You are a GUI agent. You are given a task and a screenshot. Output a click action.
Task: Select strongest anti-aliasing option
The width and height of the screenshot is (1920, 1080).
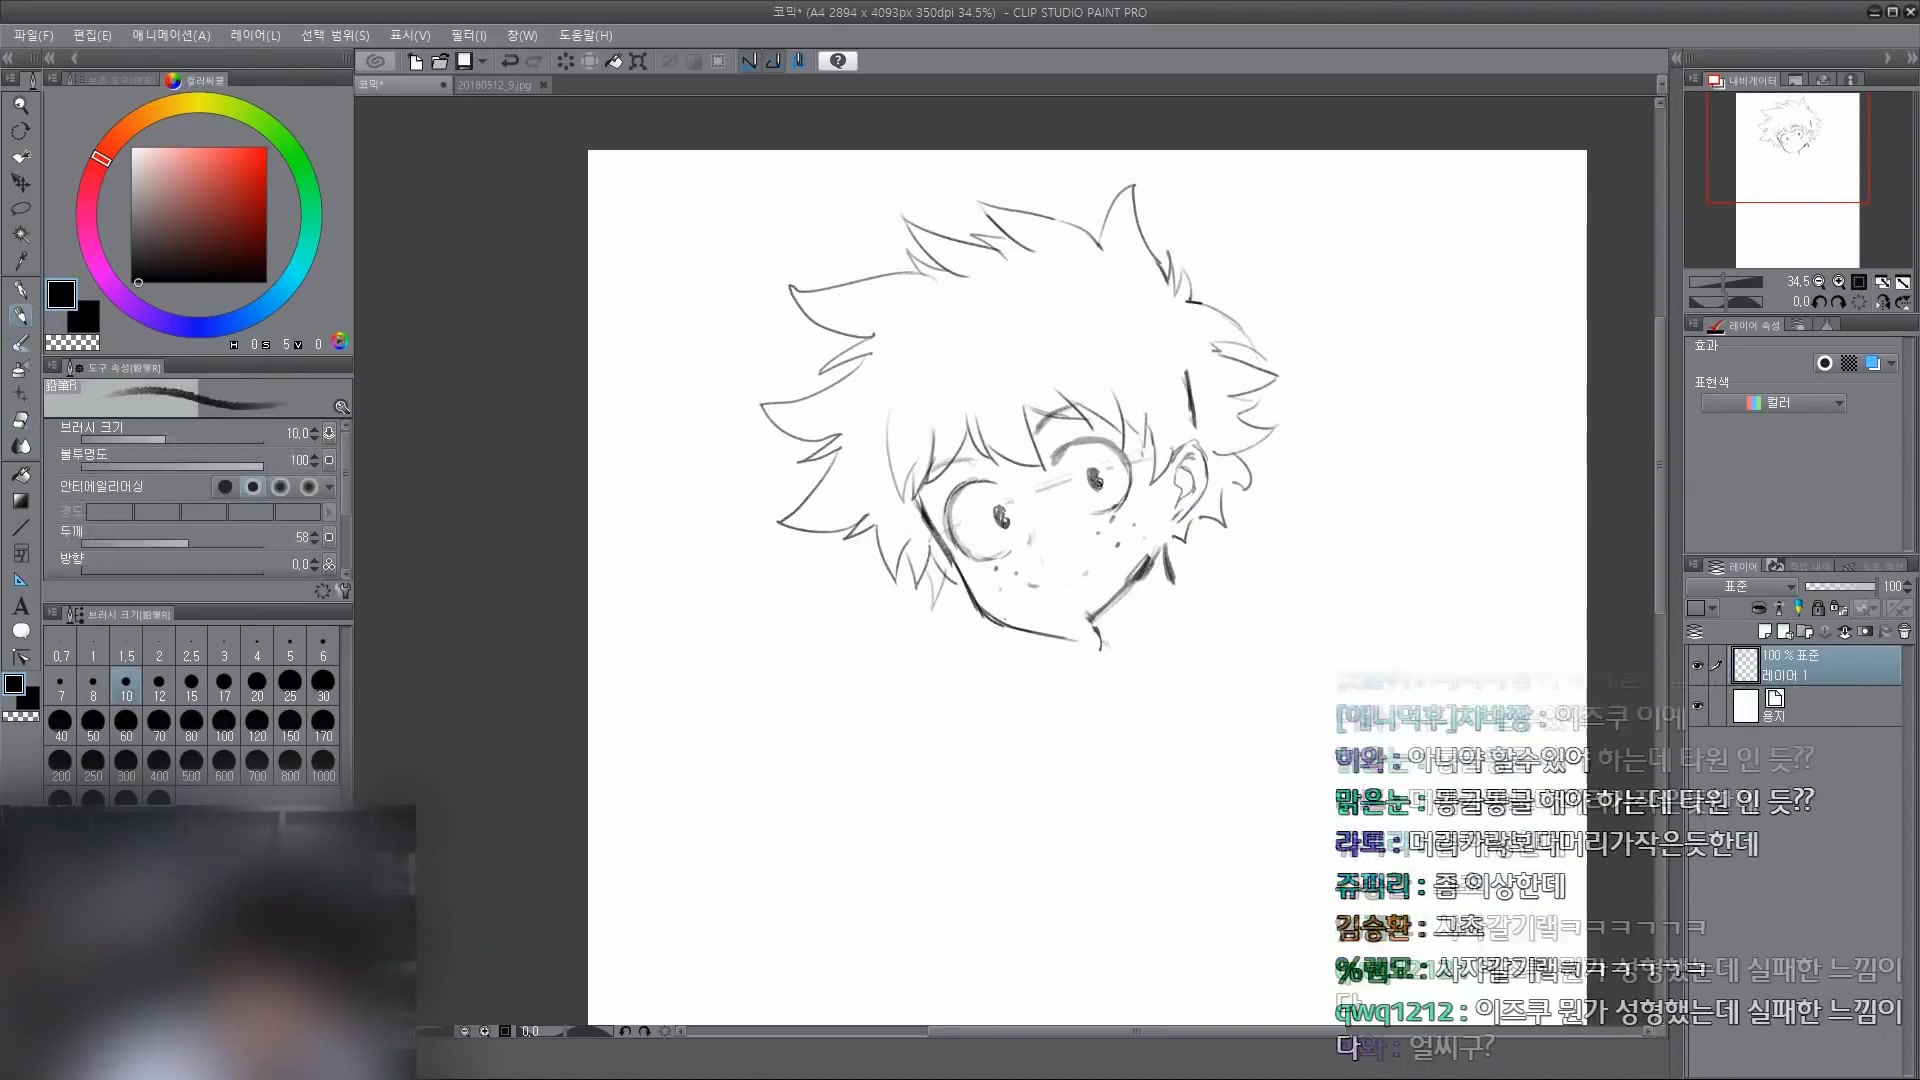pos(309,487)
